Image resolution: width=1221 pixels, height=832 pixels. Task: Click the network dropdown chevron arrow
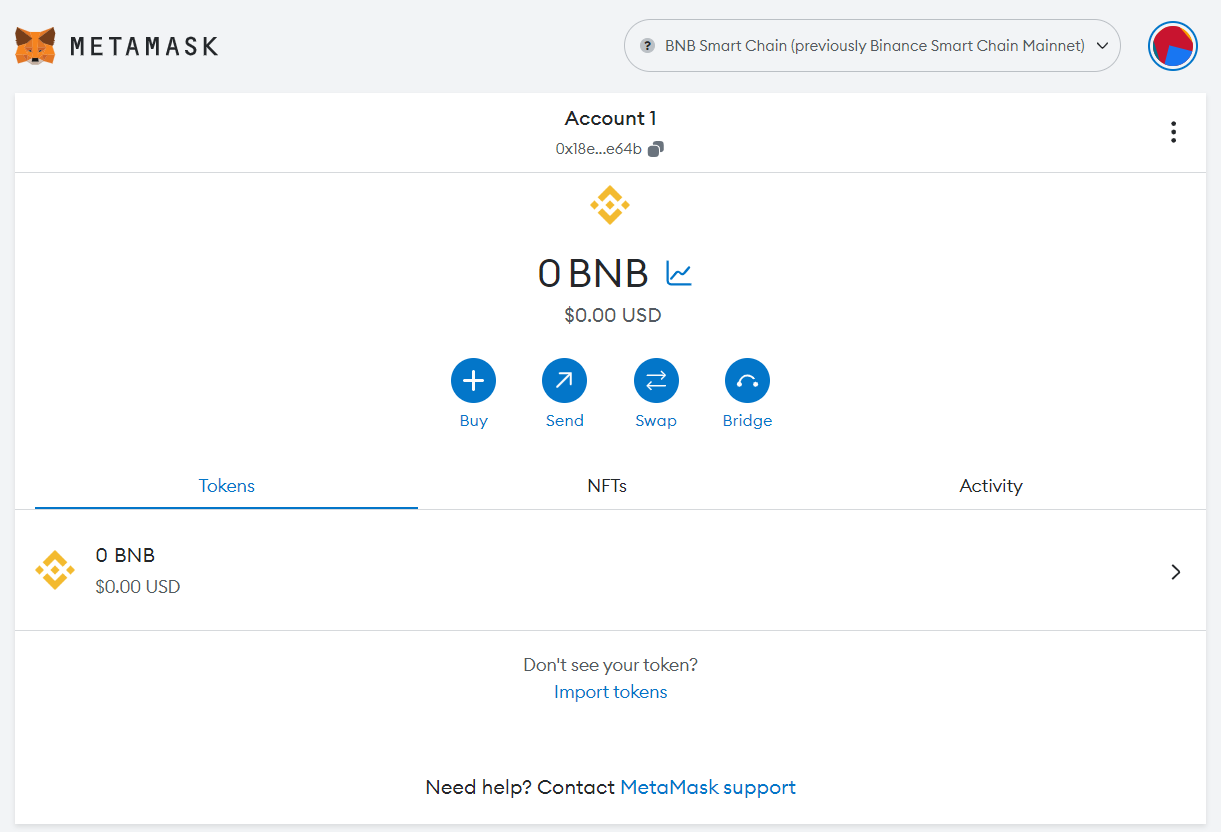(1103, 46)
